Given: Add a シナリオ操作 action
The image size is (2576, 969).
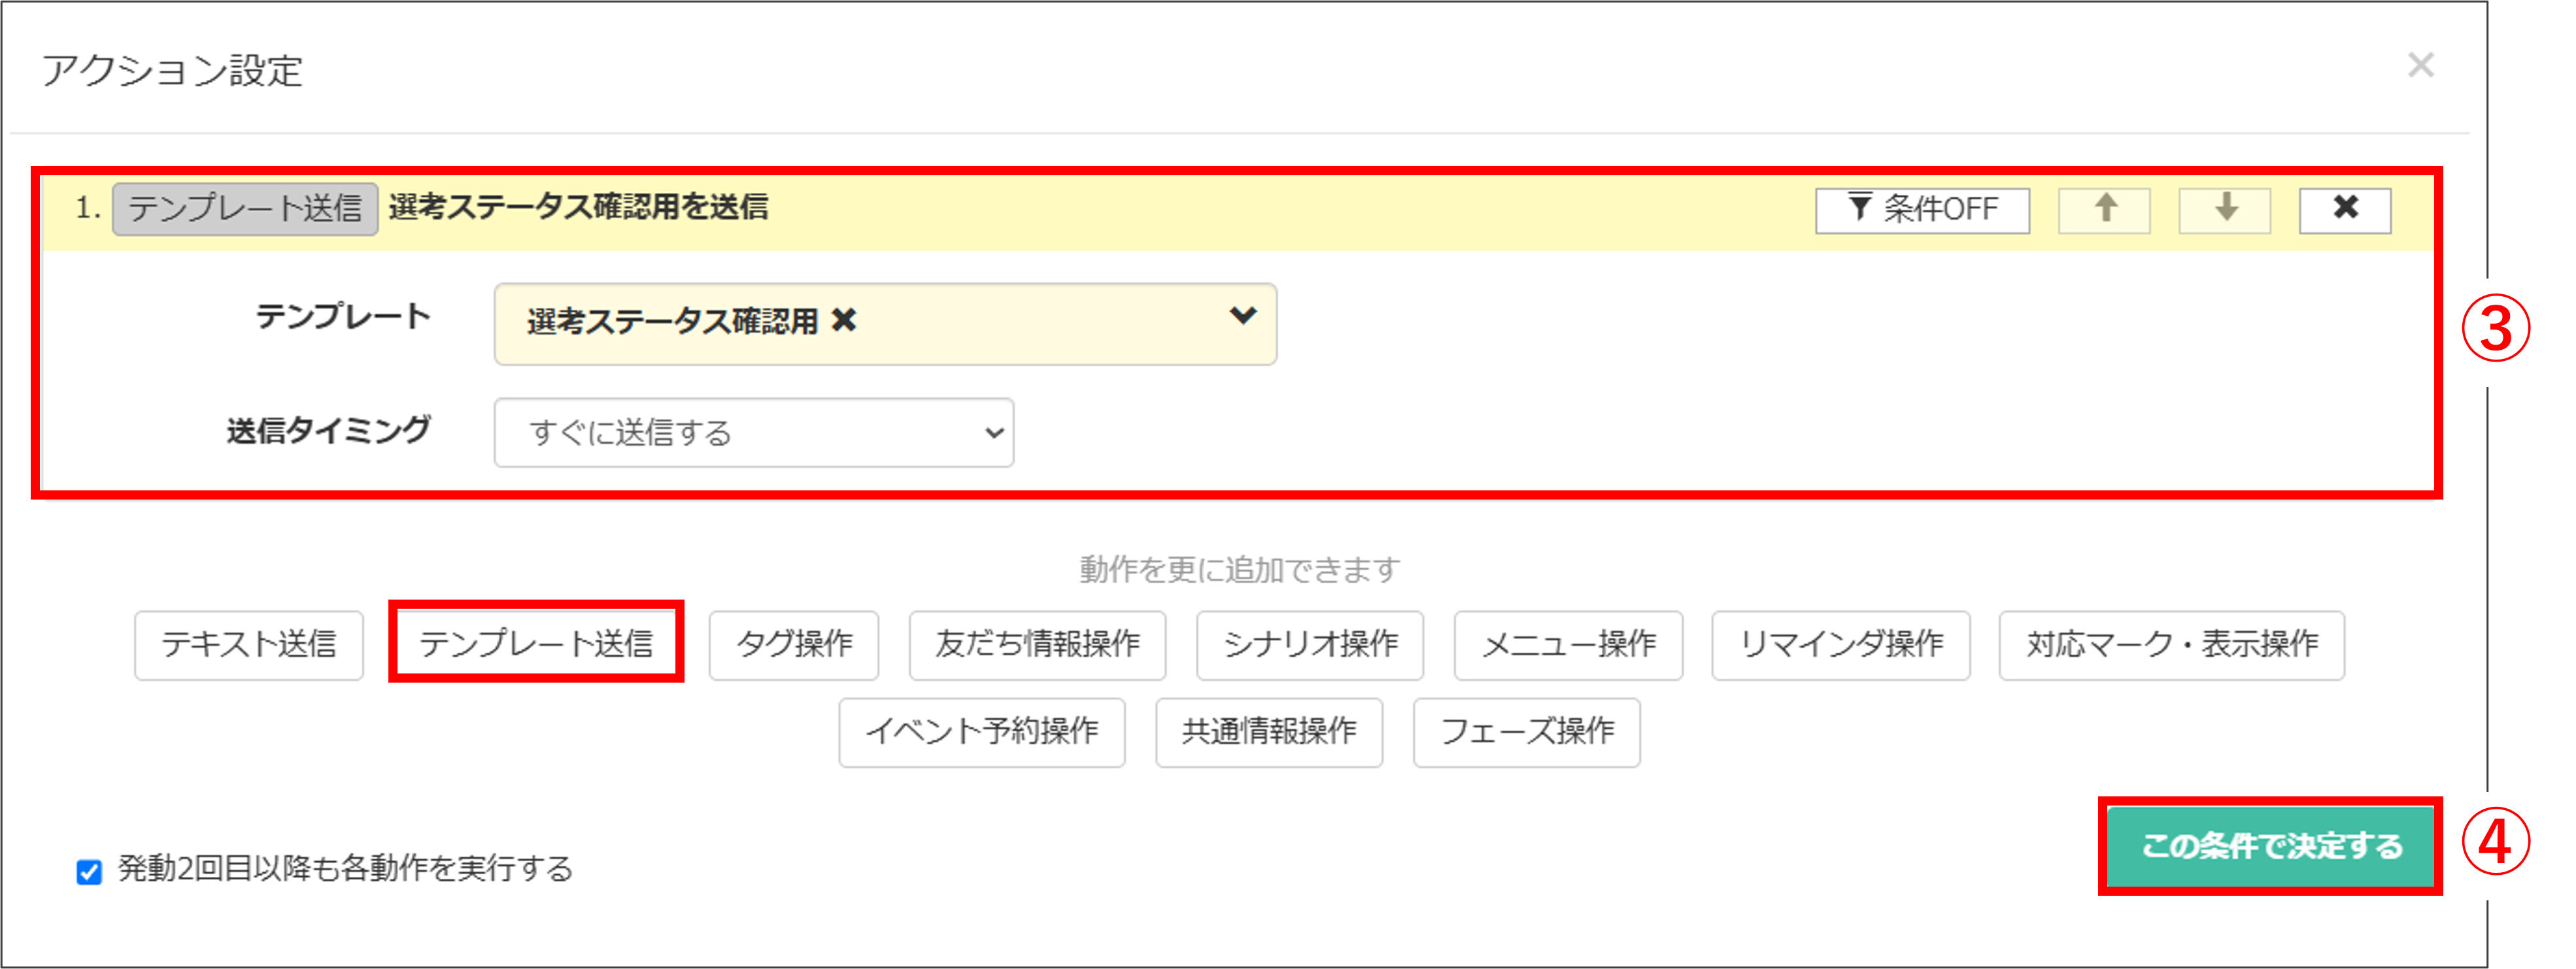Looking at the screenshot, I should coord(1310,645).
